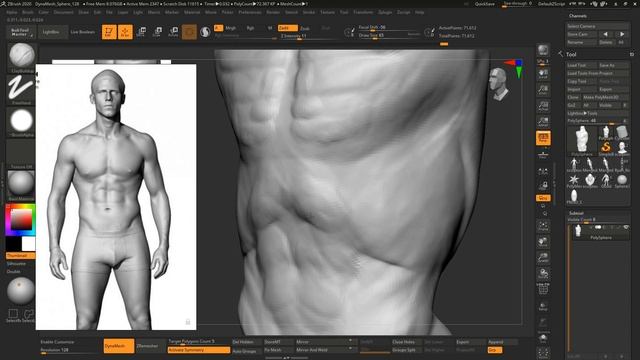Click the Zoom document icon
The image size is (640, 360).
[543, 90]
